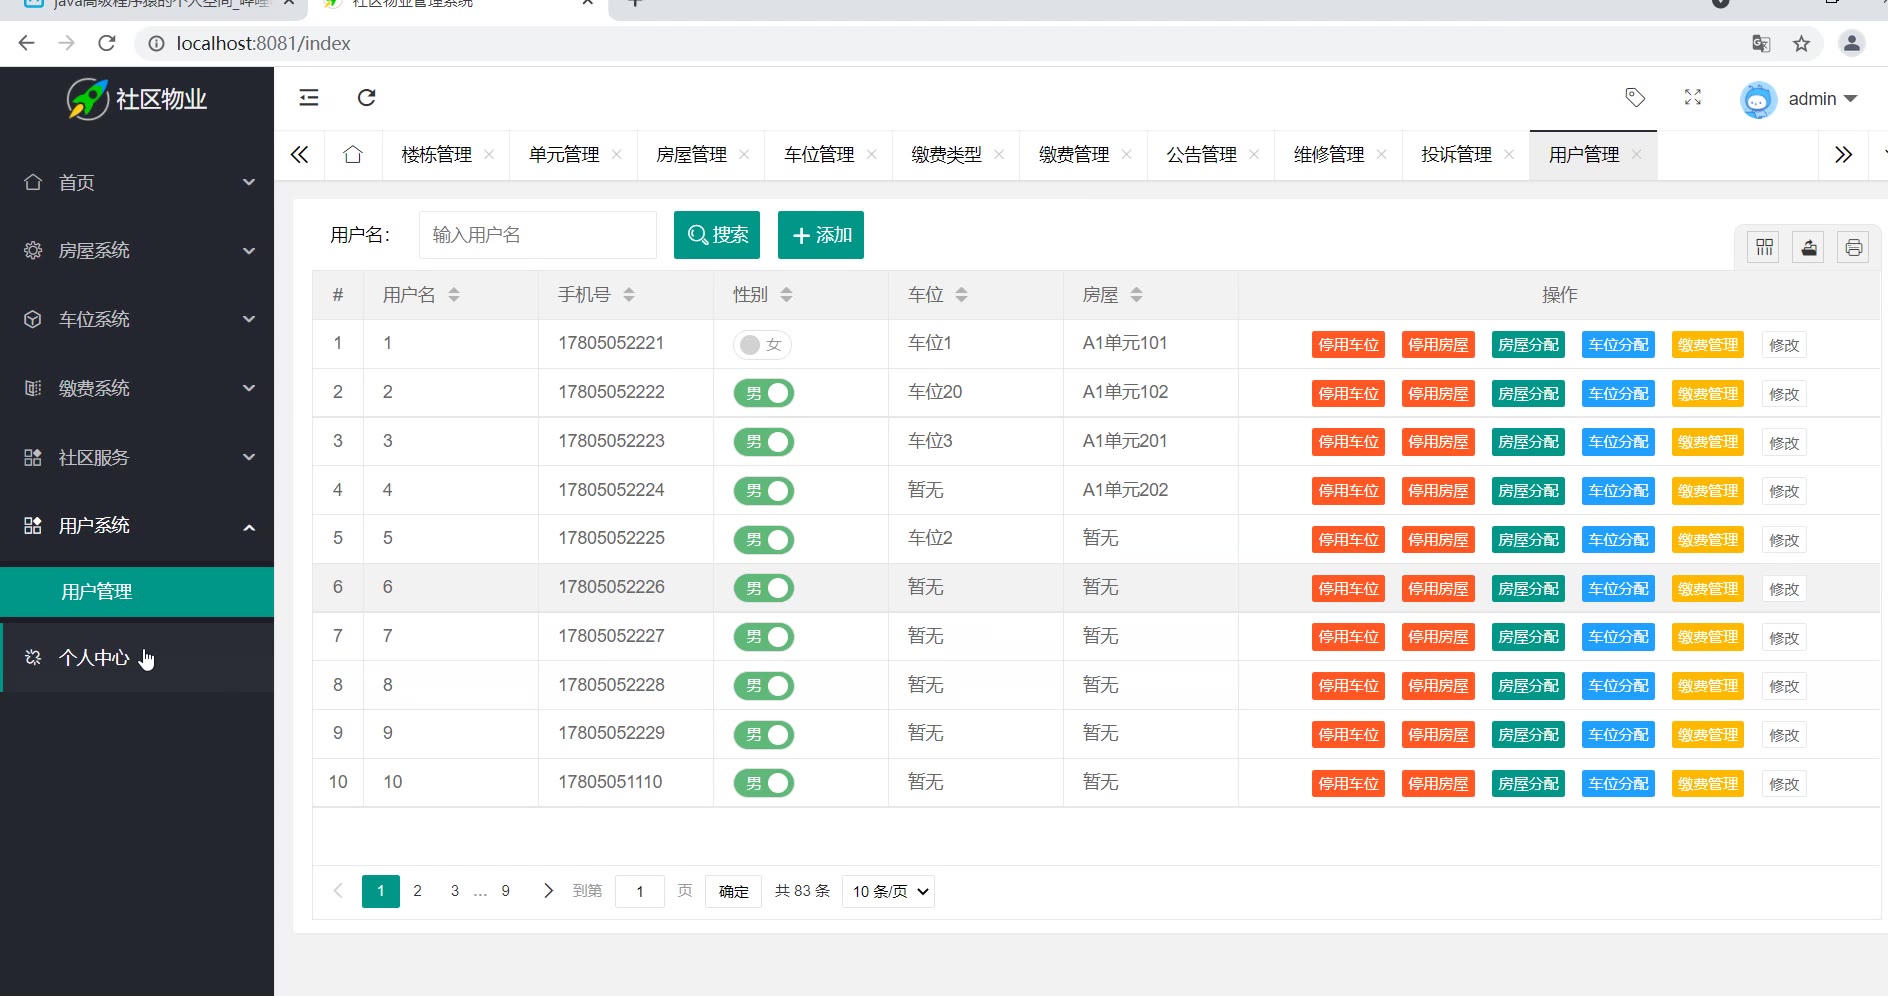Collapse the sidebar with the menu fold icon

(x=309, y=97)
